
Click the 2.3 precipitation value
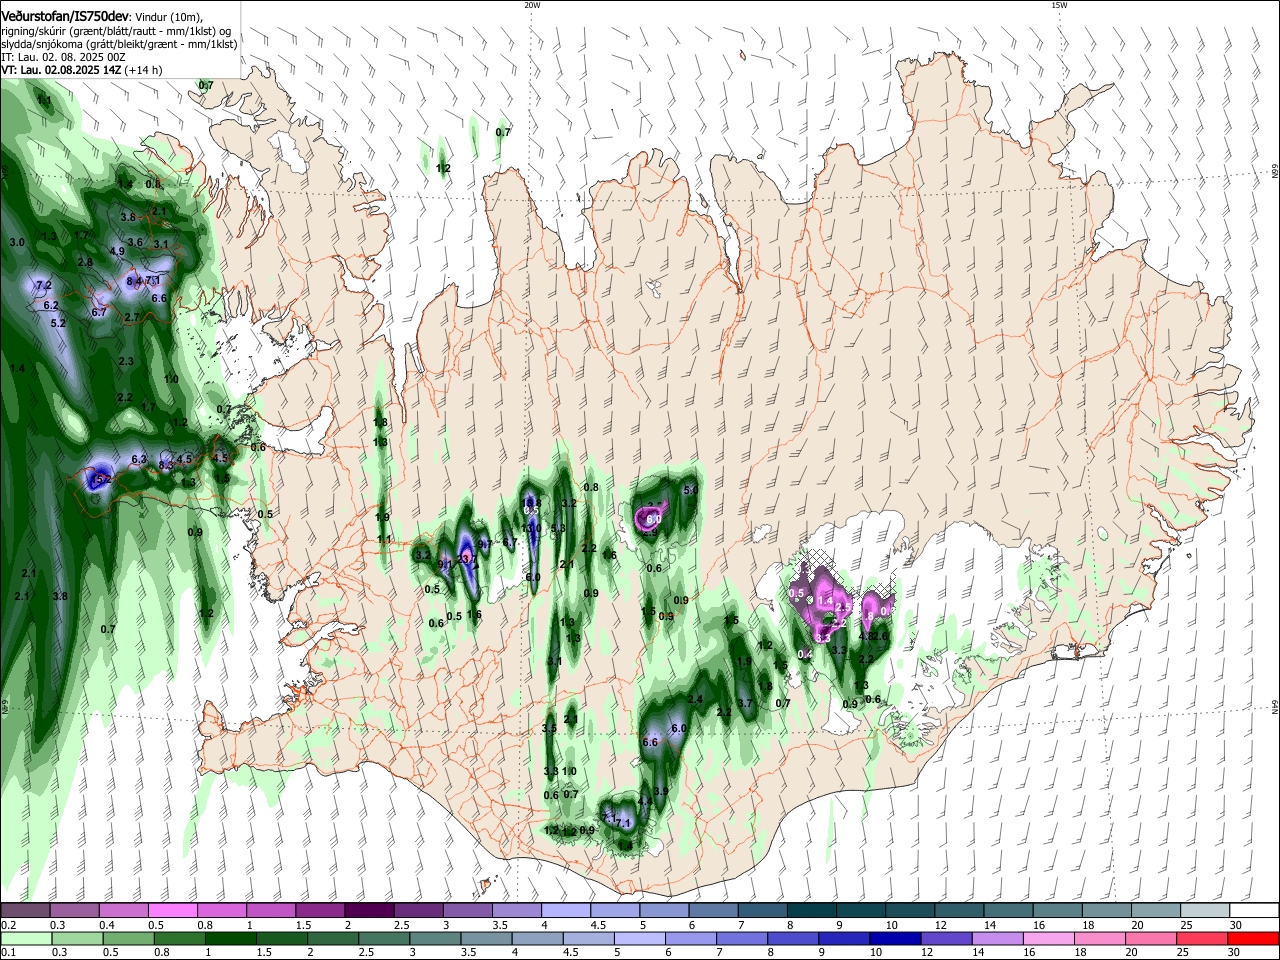point(126,361)
